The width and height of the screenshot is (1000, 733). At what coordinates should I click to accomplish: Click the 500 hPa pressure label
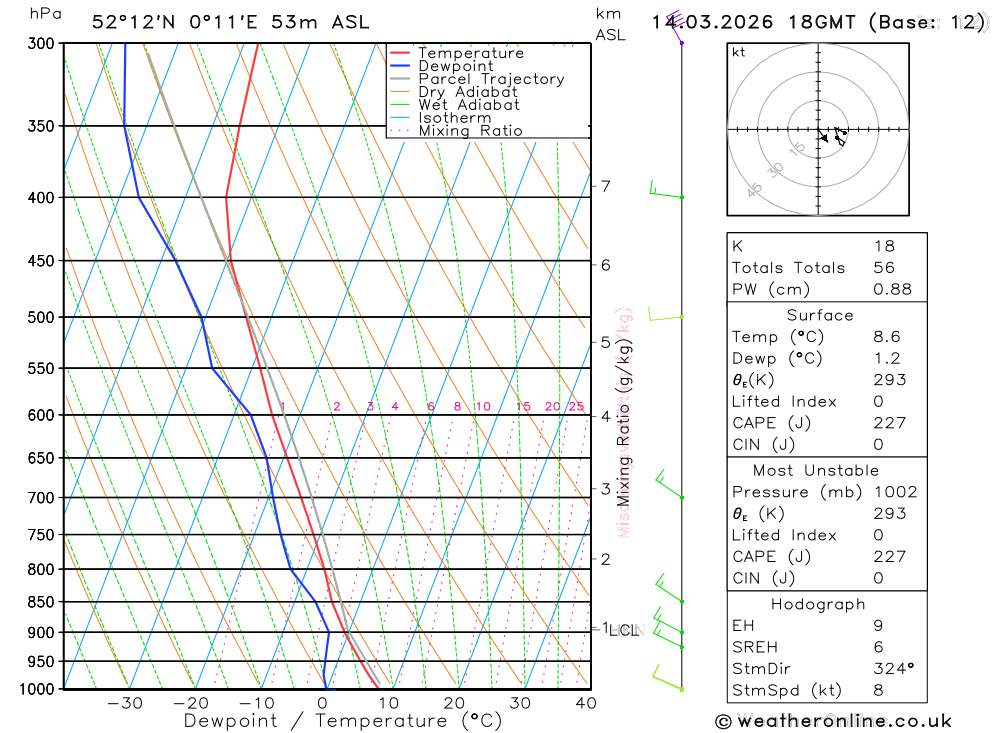point(41,317)
